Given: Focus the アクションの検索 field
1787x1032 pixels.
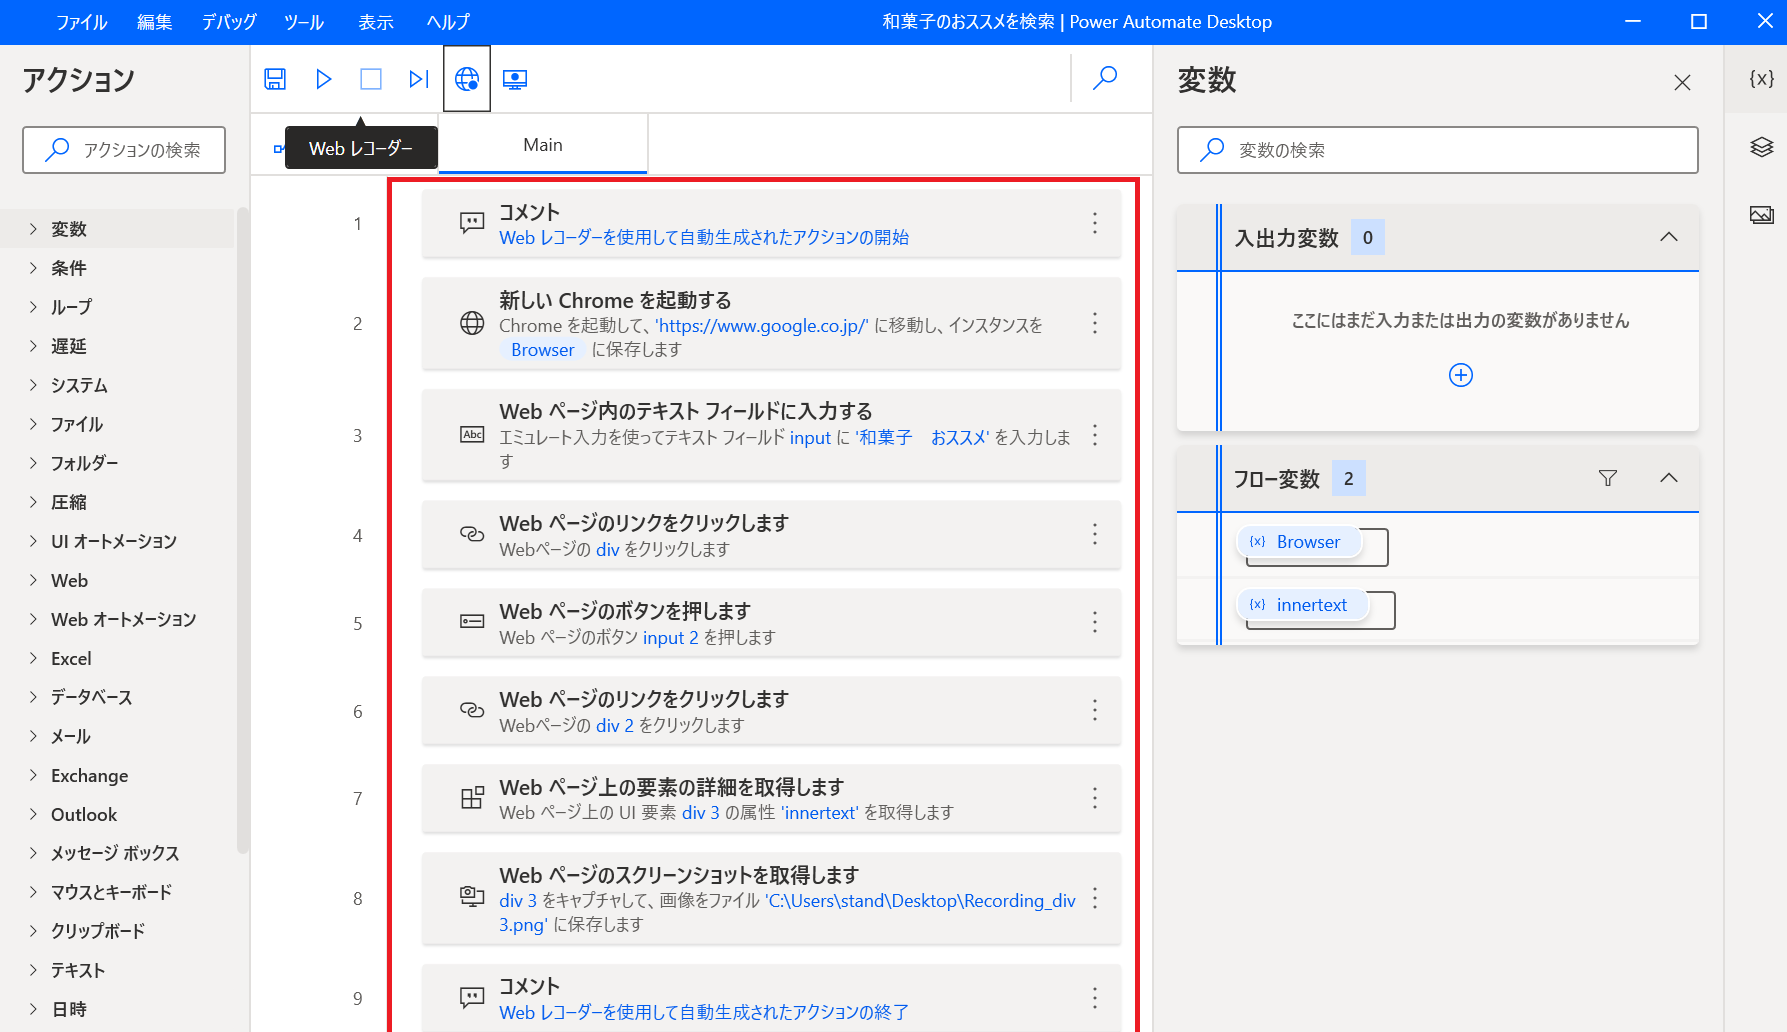Looking at the screenshot, I should click(x=124, y=150).
